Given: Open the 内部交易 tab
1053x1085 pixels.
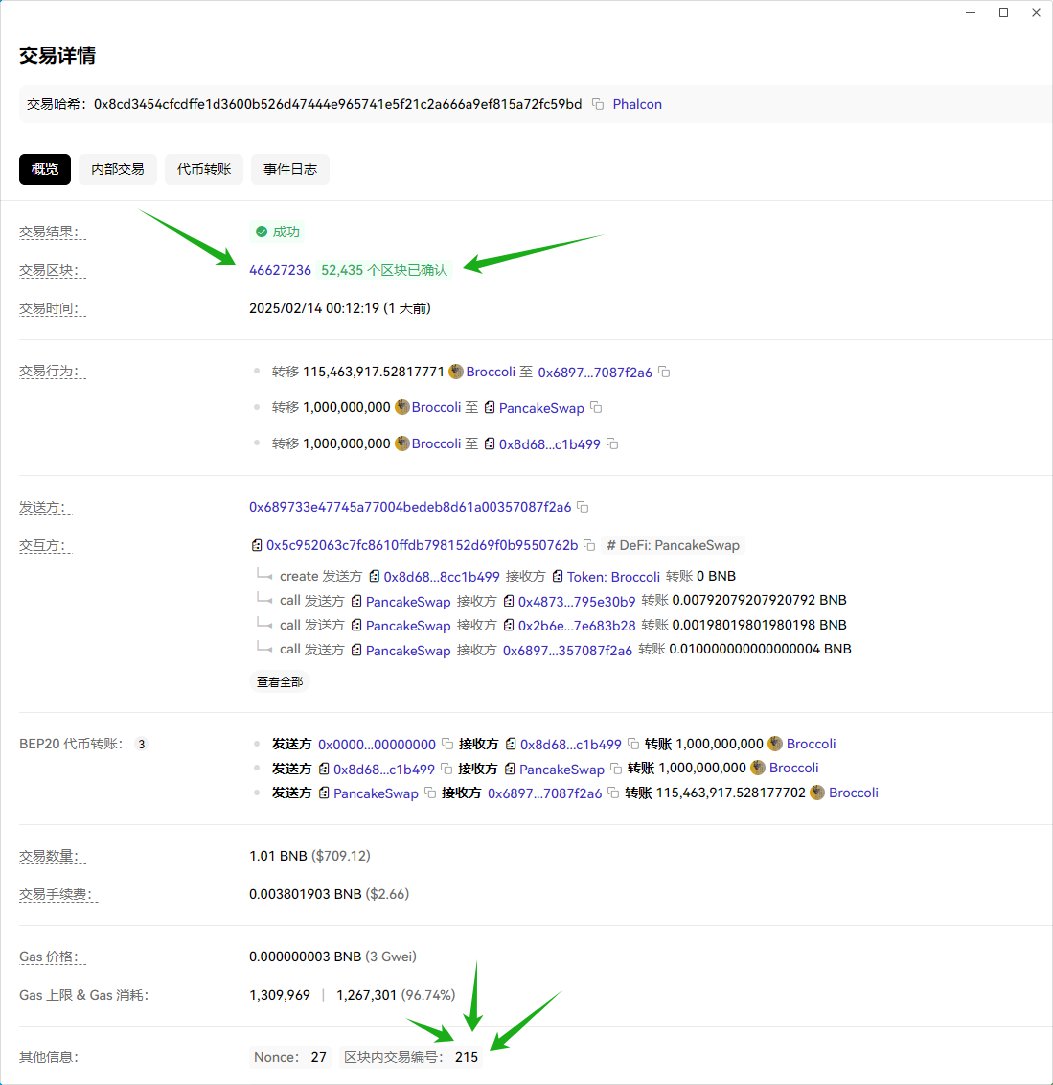Looking at the screenshot, I should [118, 169].
